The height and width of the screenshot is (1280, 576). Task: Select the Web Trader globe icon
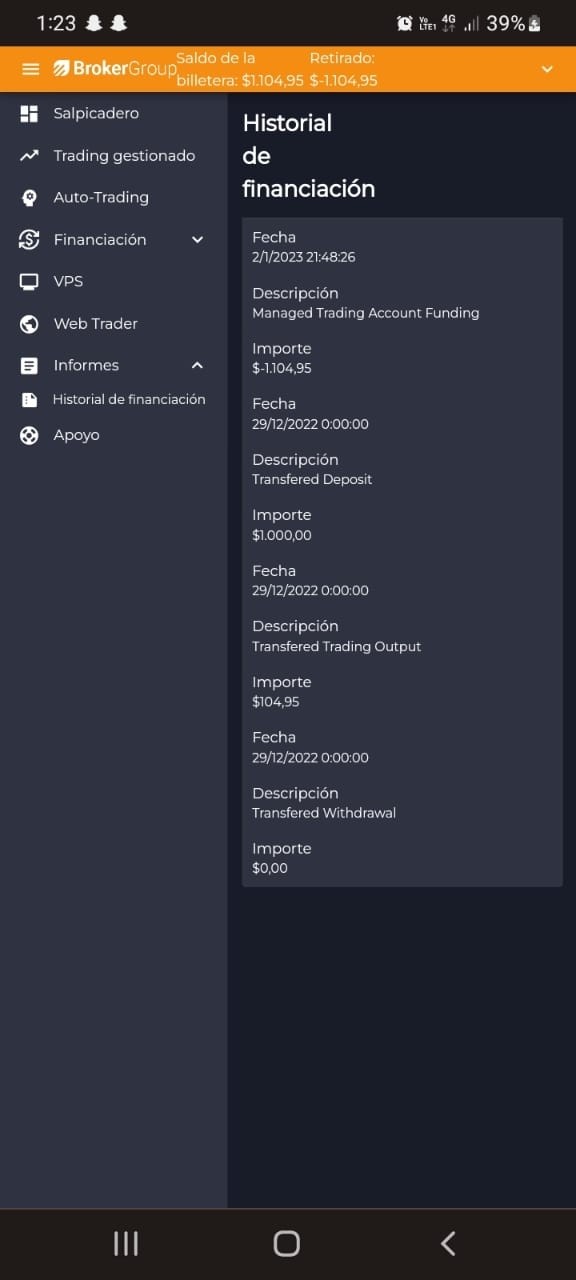pos(29,324)
